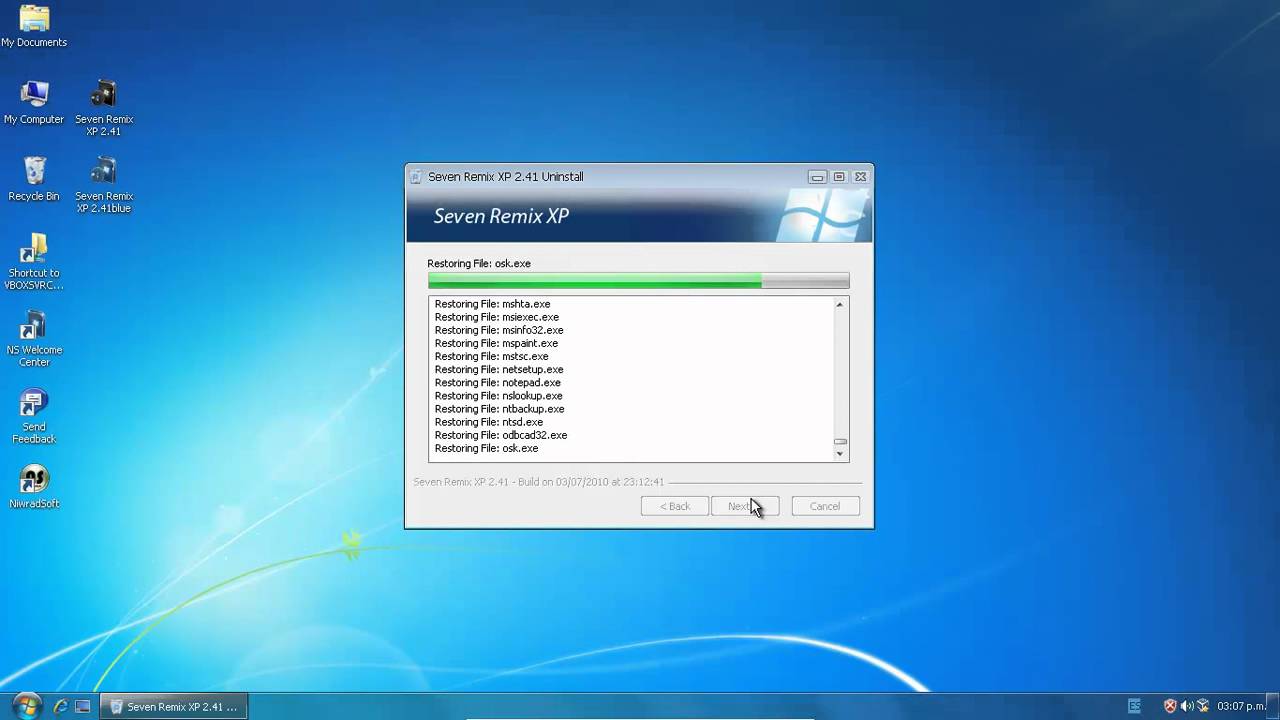The width and height of the screenshot is (1280, 720).
Task: Select Seven Remix XP 2.41blue desktop icon
Action: (x=104, y=185)
